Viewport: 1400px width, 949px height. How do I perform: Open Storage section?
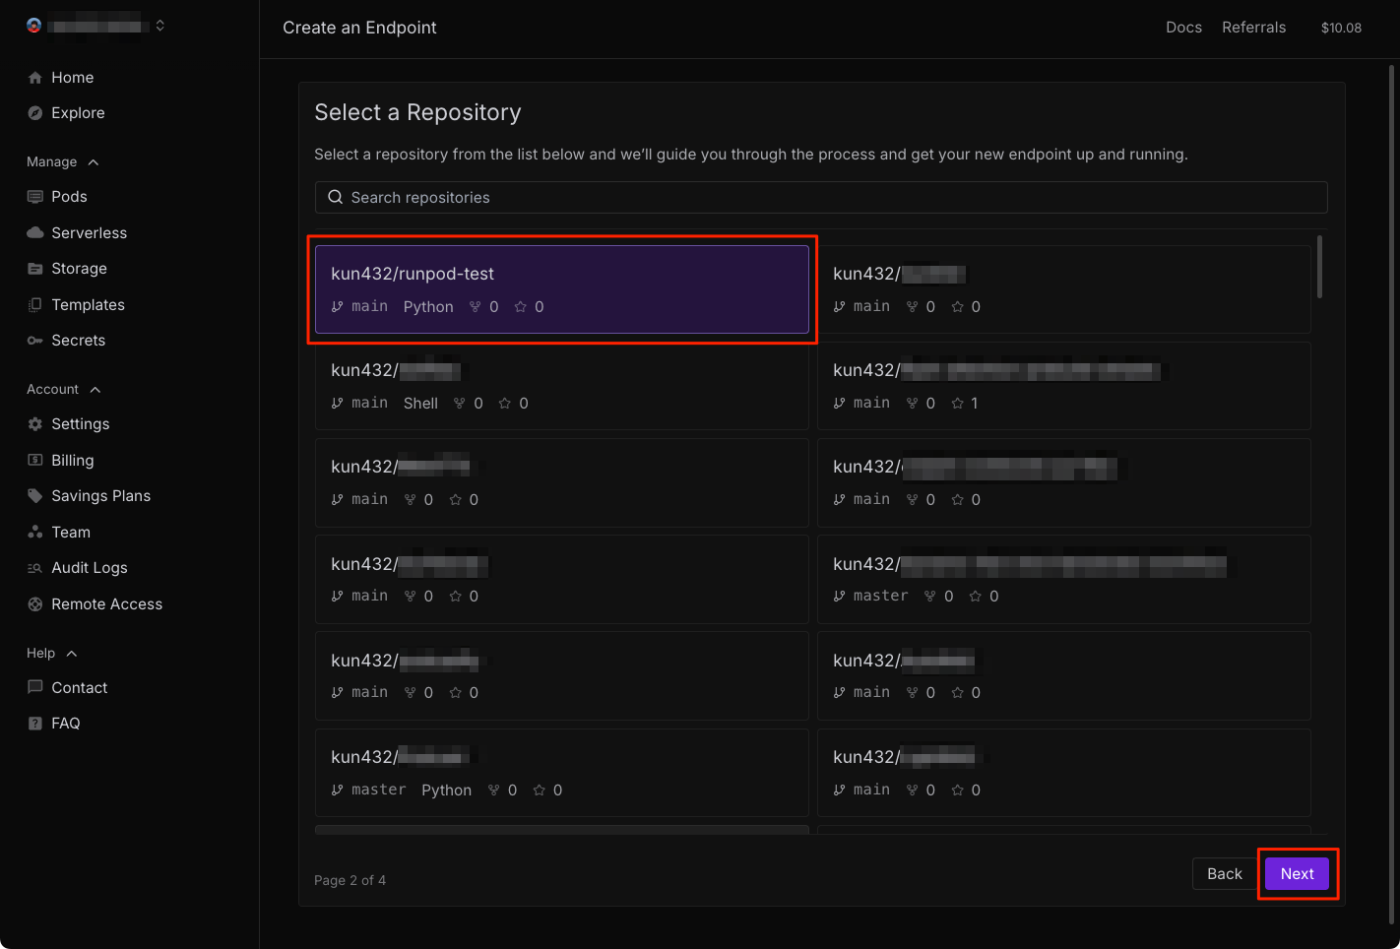tap(79, 269)
